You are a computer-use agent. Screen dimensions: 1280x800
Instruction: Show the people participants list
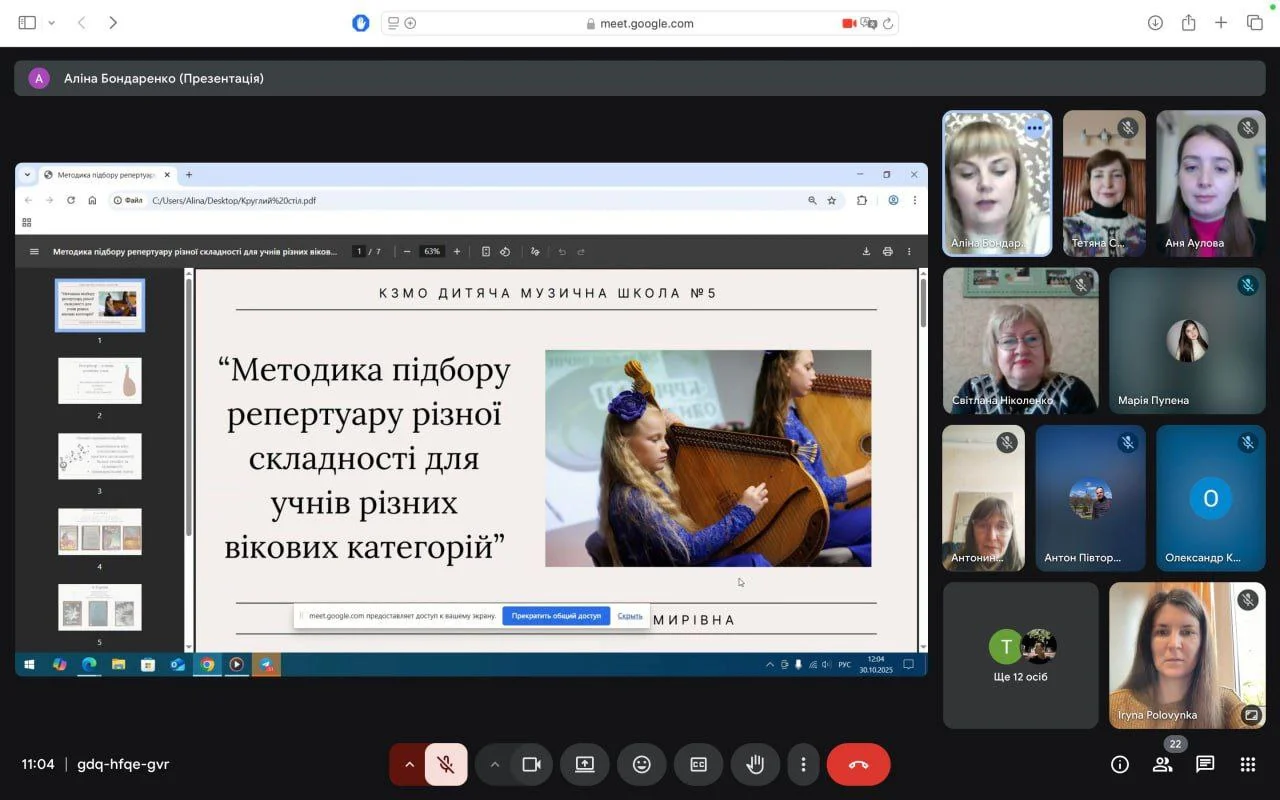[1162, 764]
